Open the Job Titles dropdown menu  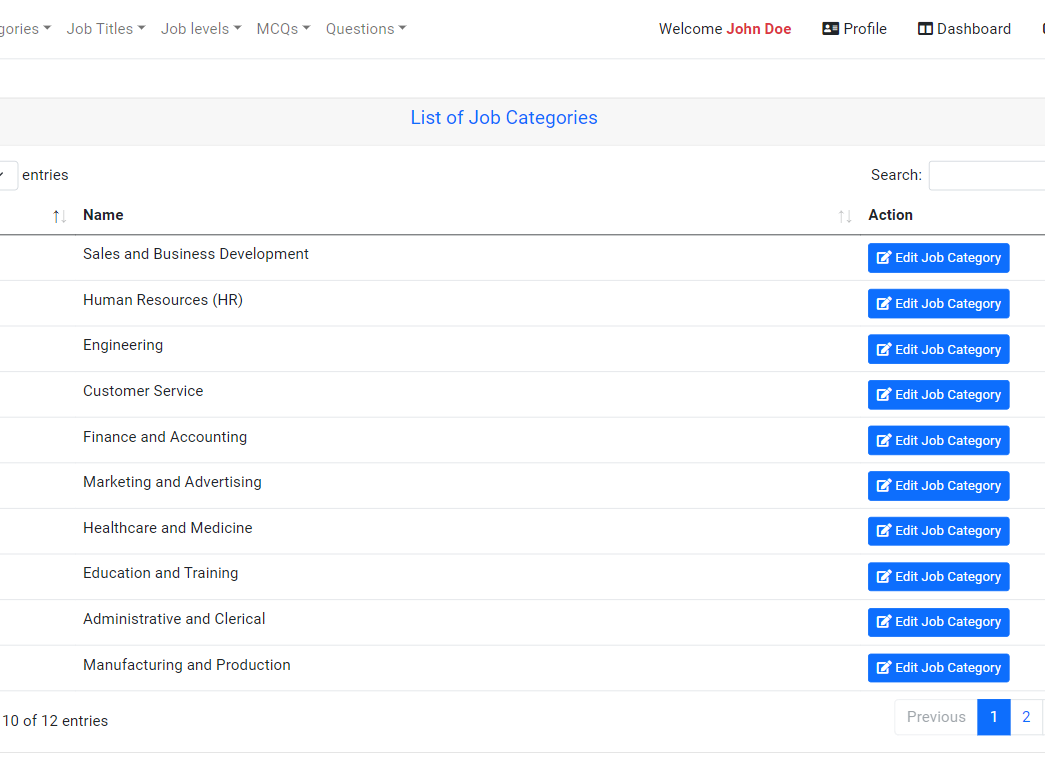coord(104,28)
